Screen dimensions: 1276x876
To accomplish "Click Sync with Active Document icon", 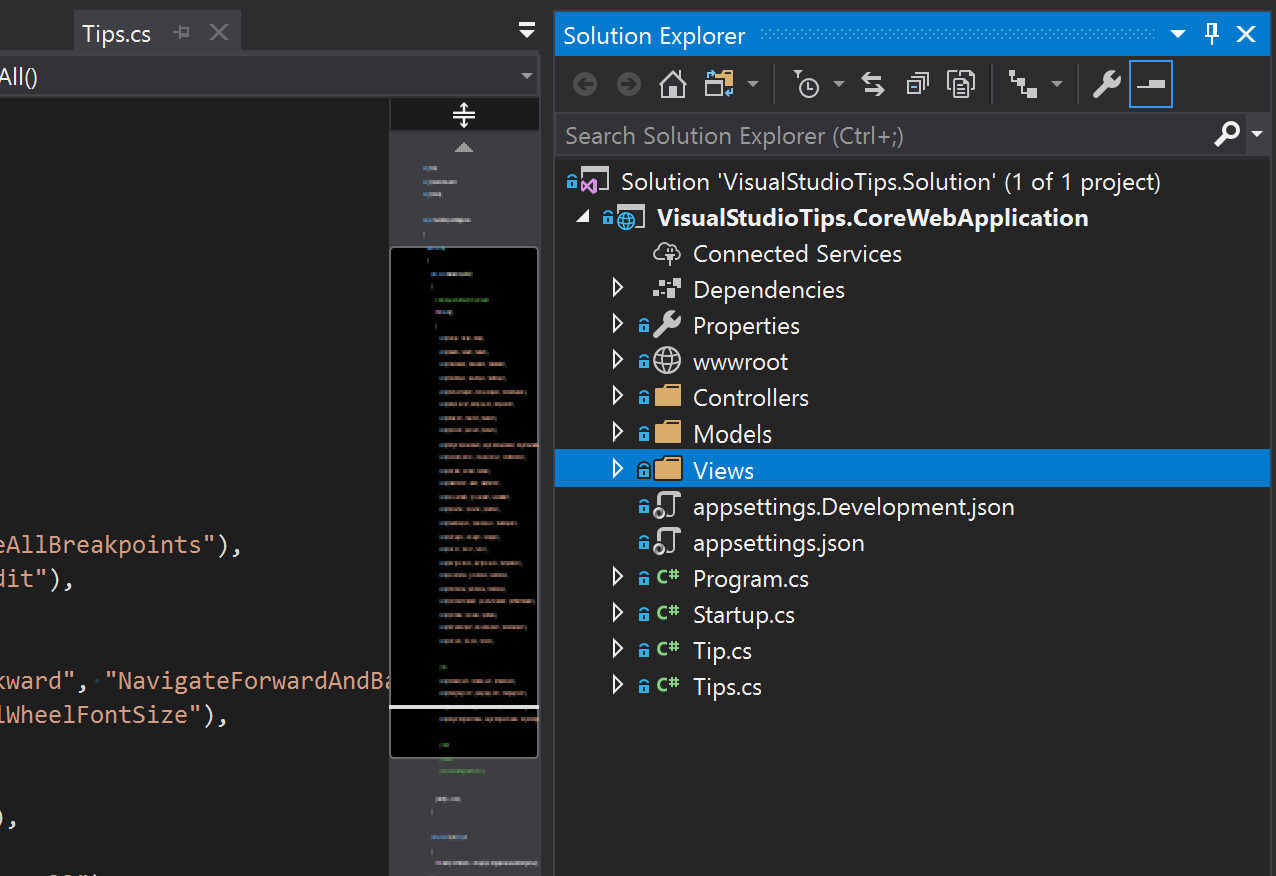I will click(873, 85).
